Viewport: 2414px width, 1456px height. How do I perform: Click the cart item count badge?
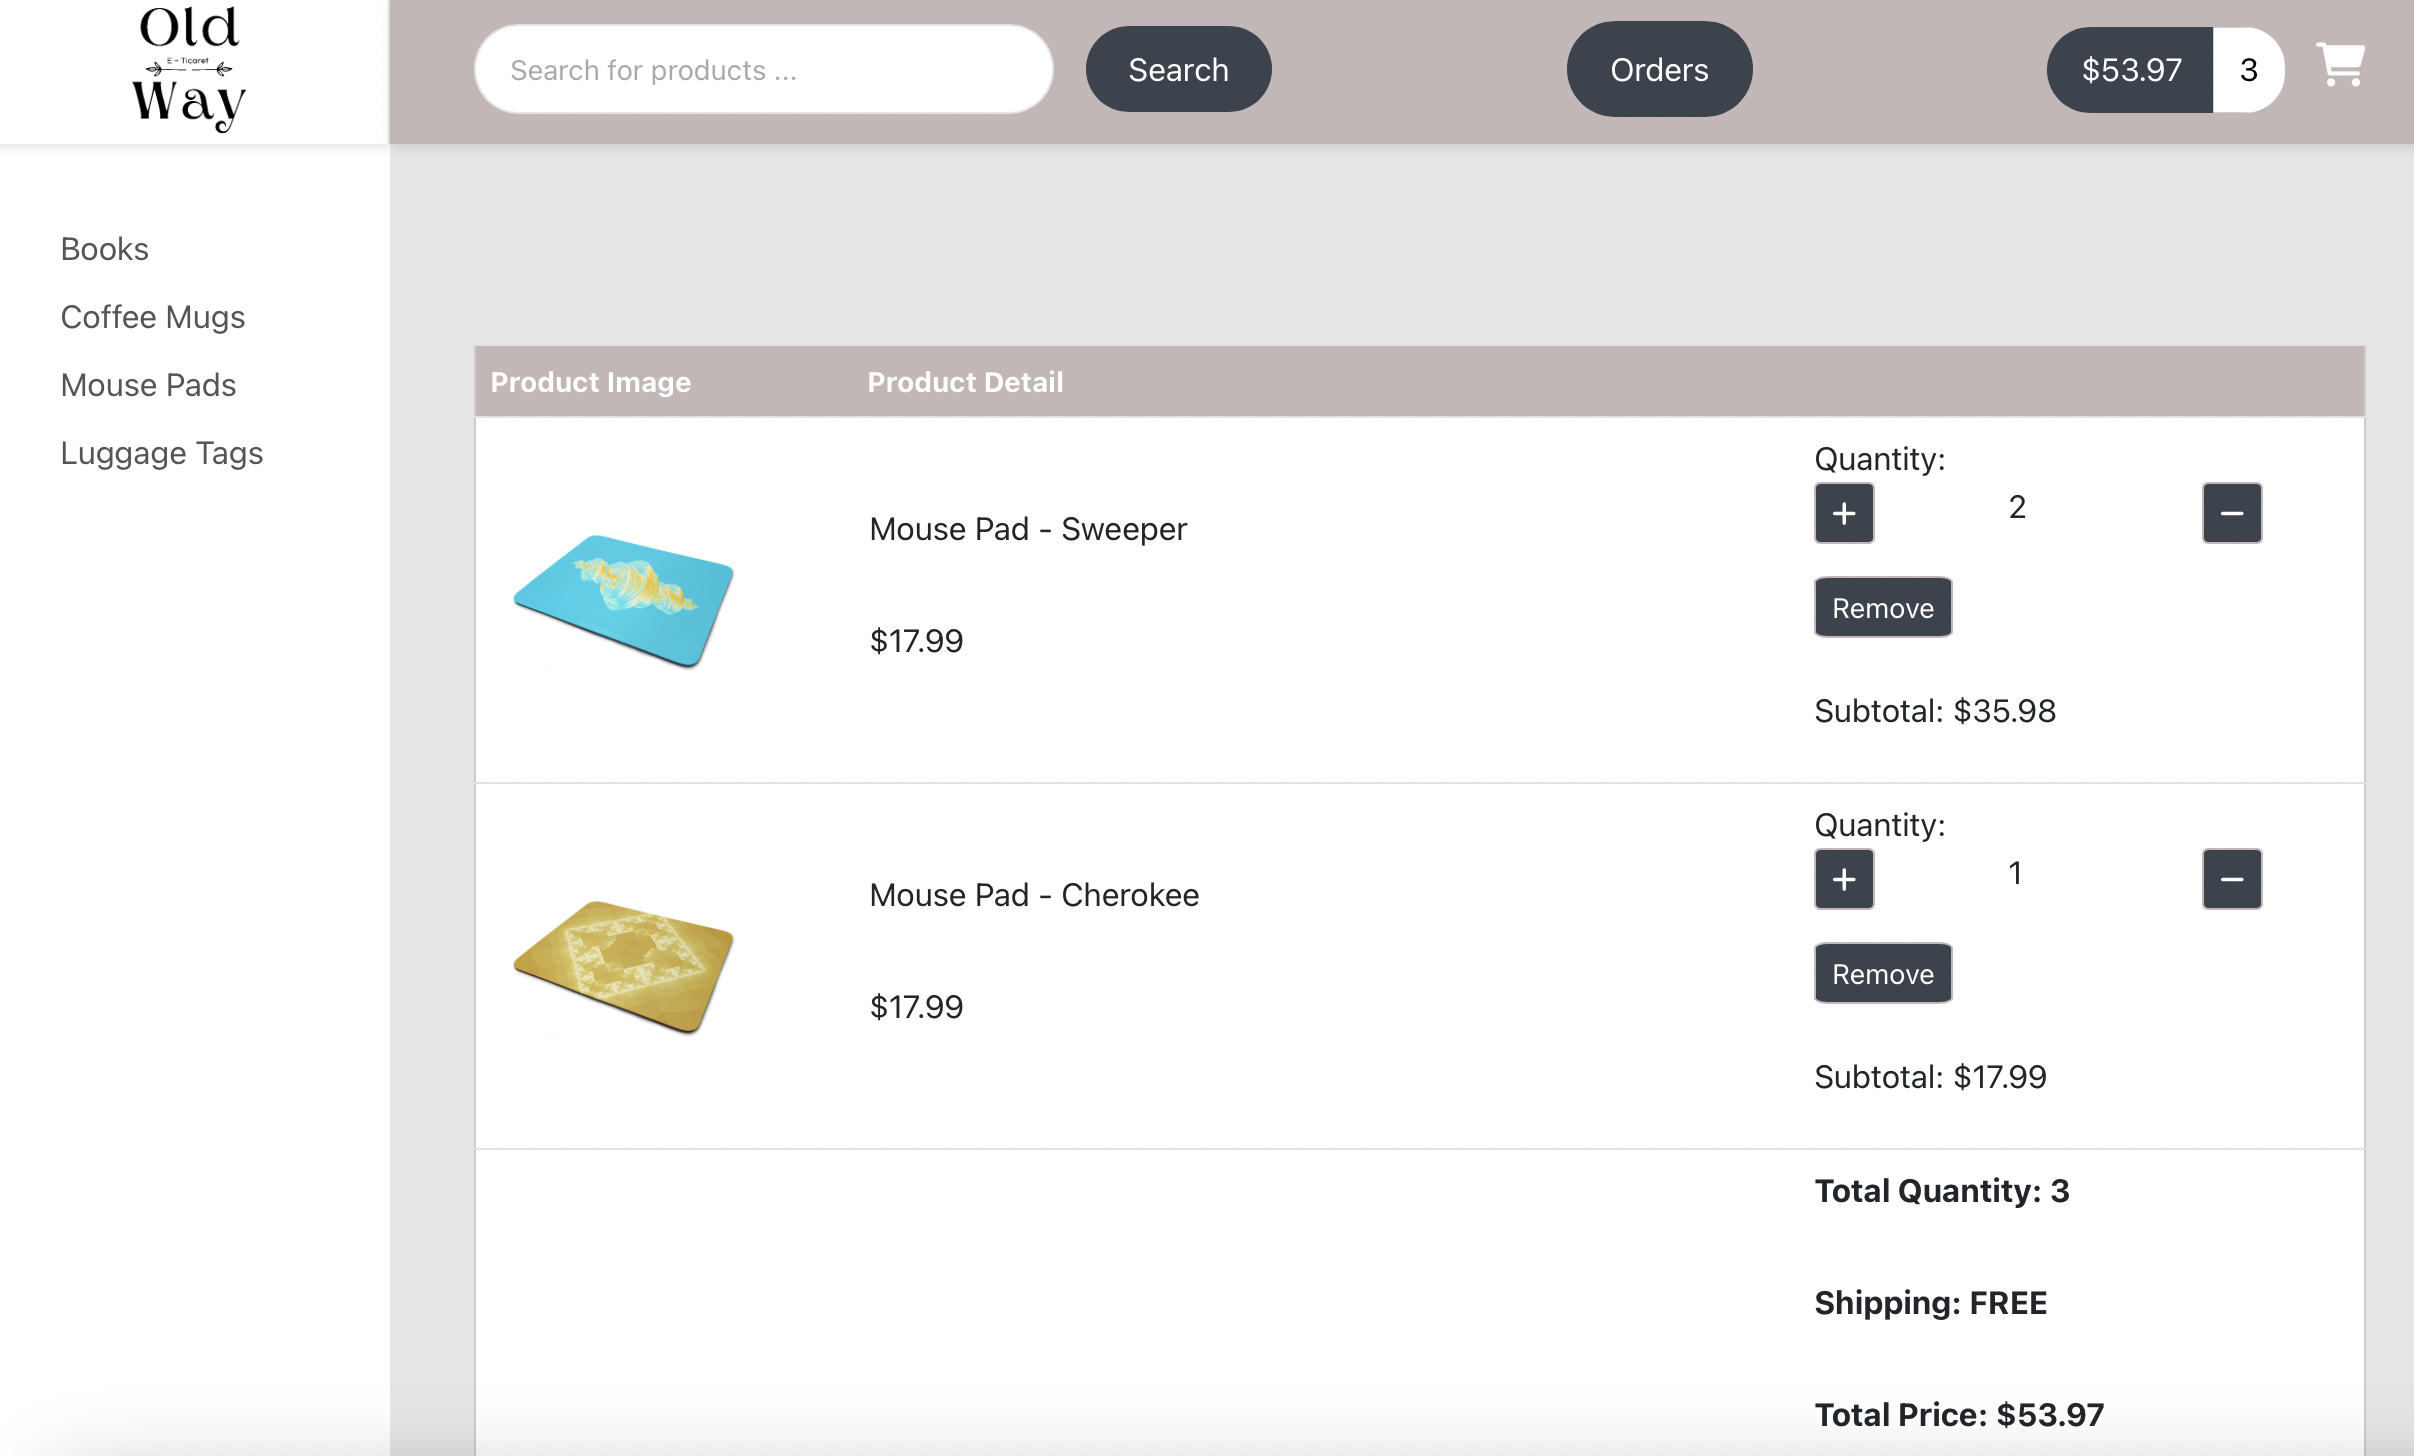coord(2248,69)
